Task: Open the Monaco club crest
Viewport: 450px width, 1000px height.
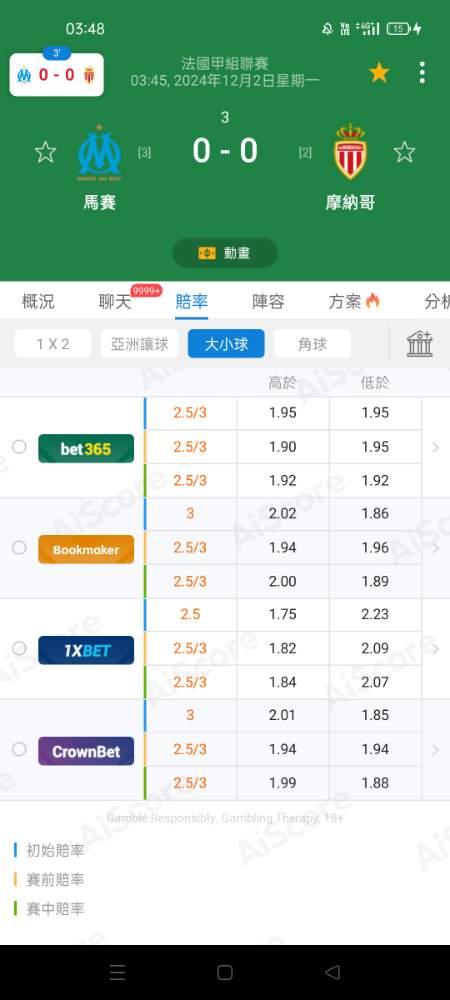Action: click(350, 152)
